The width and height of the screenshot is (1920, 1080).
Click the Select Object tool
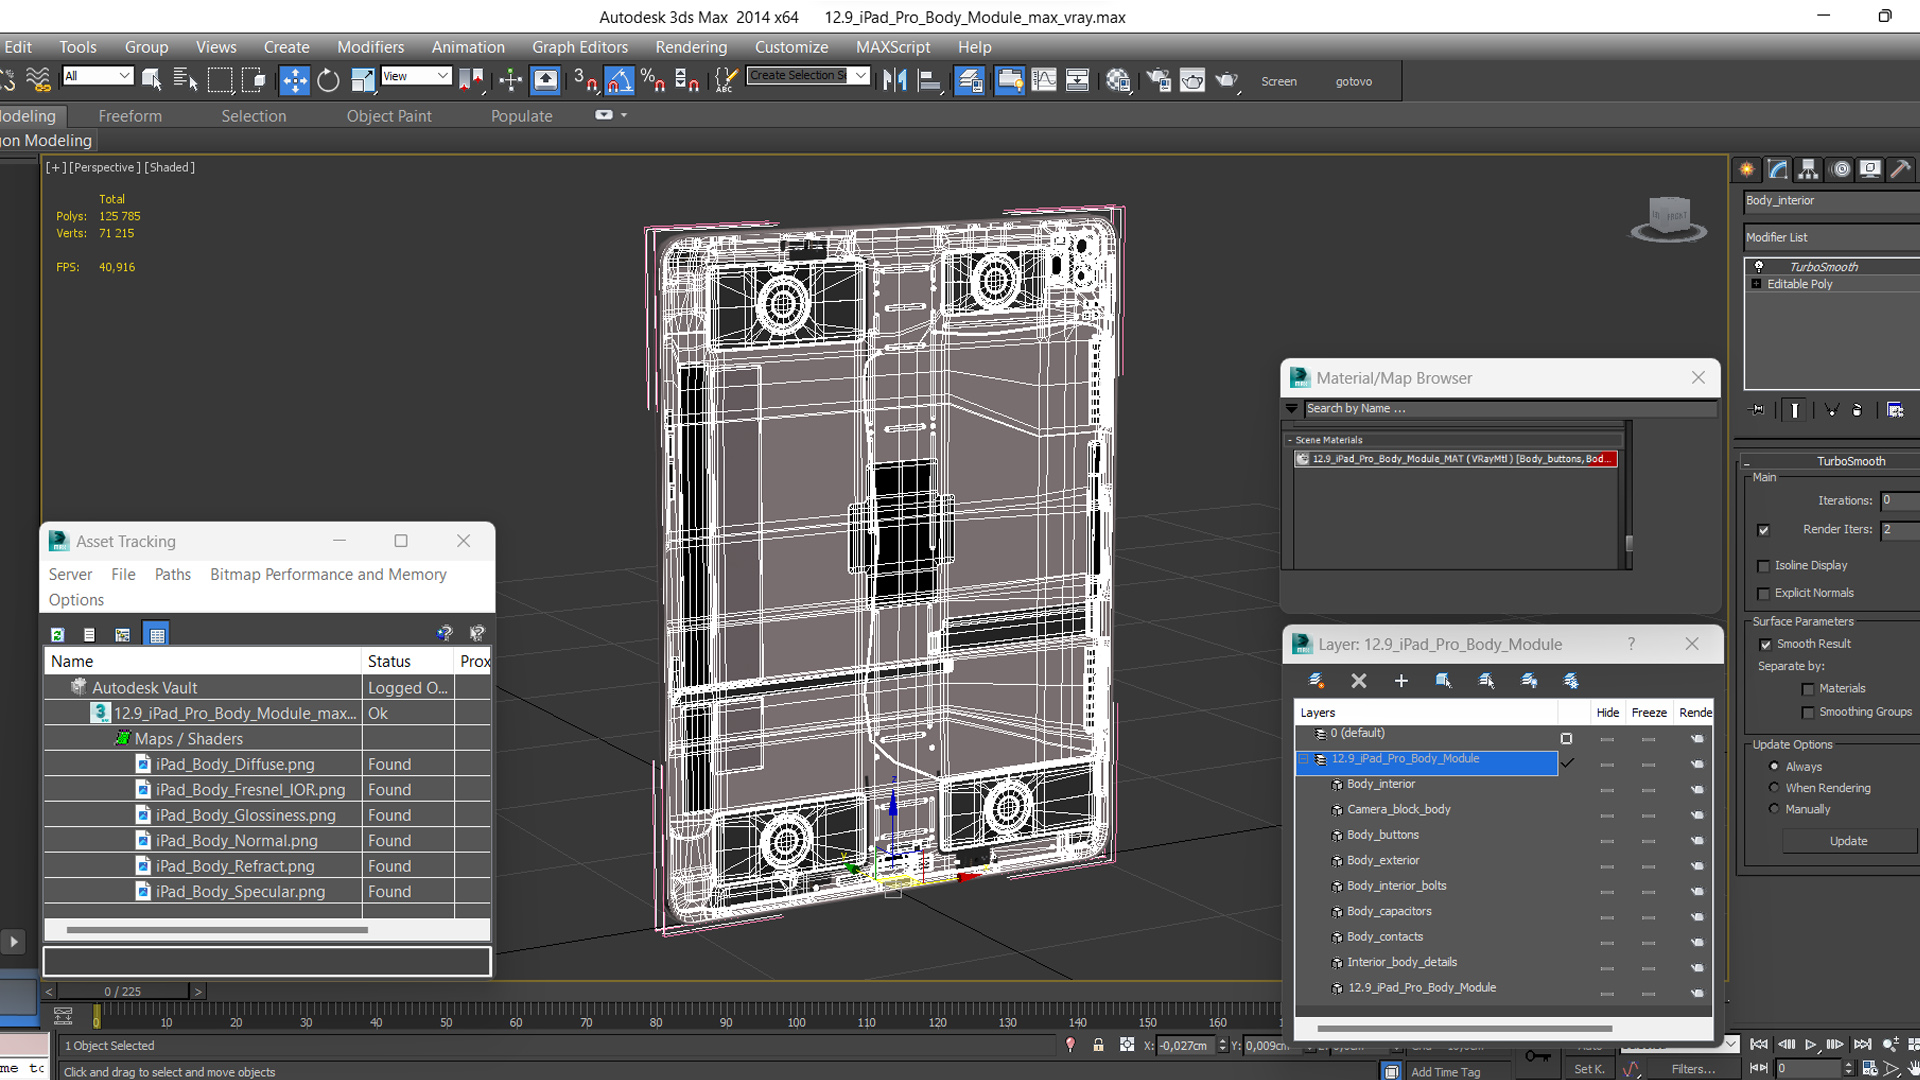[x=151, y=80]
